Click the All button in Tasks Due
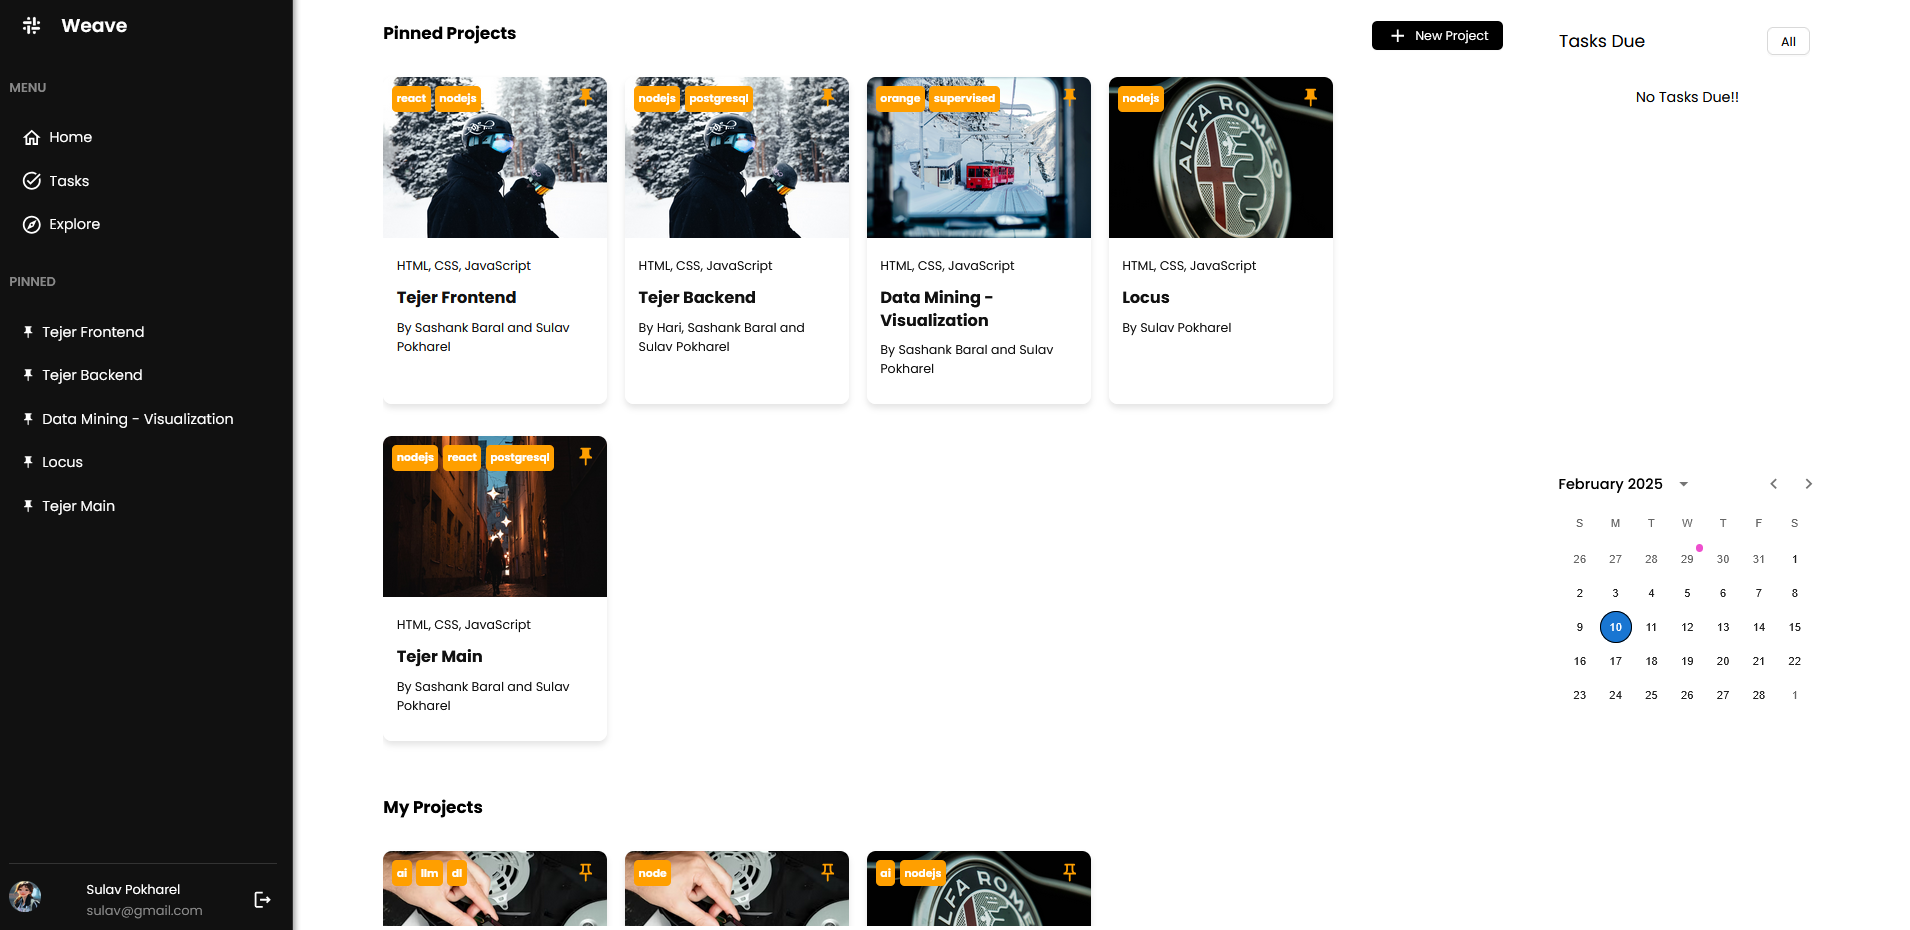The height and width of the screenshot is (930, 1910). point(1787,42)
